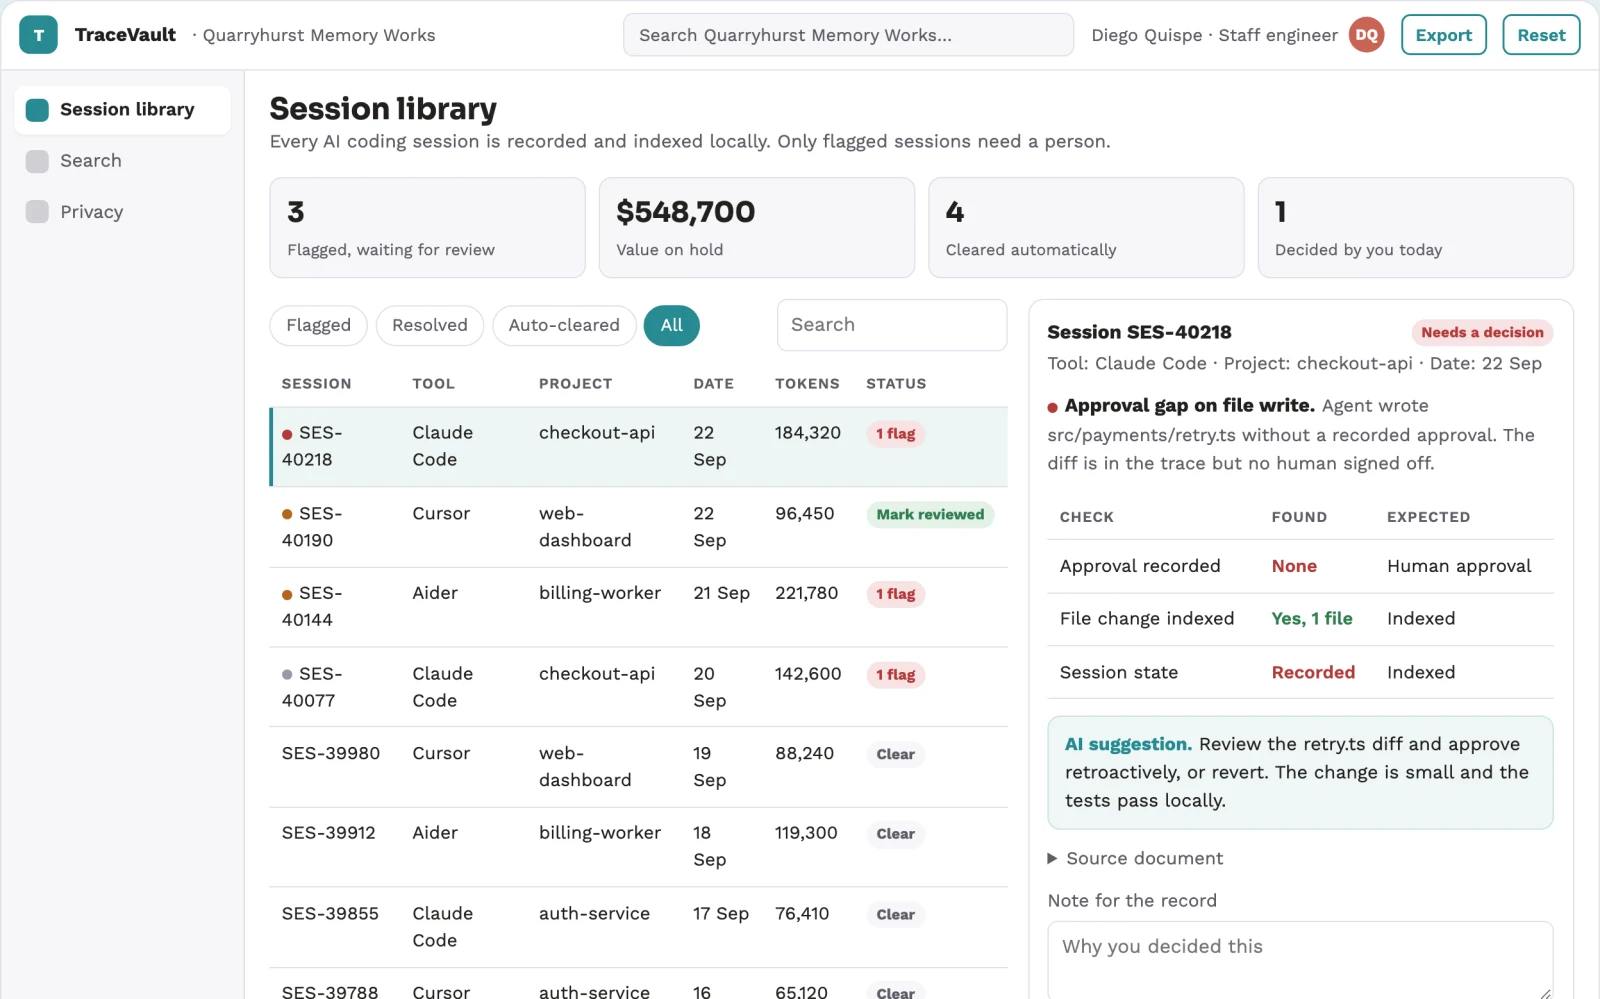The width and height of the screenshot is (1600, 999).
Task: Click the 1 flag badge for SES-40077
Action: pos(896,675)
